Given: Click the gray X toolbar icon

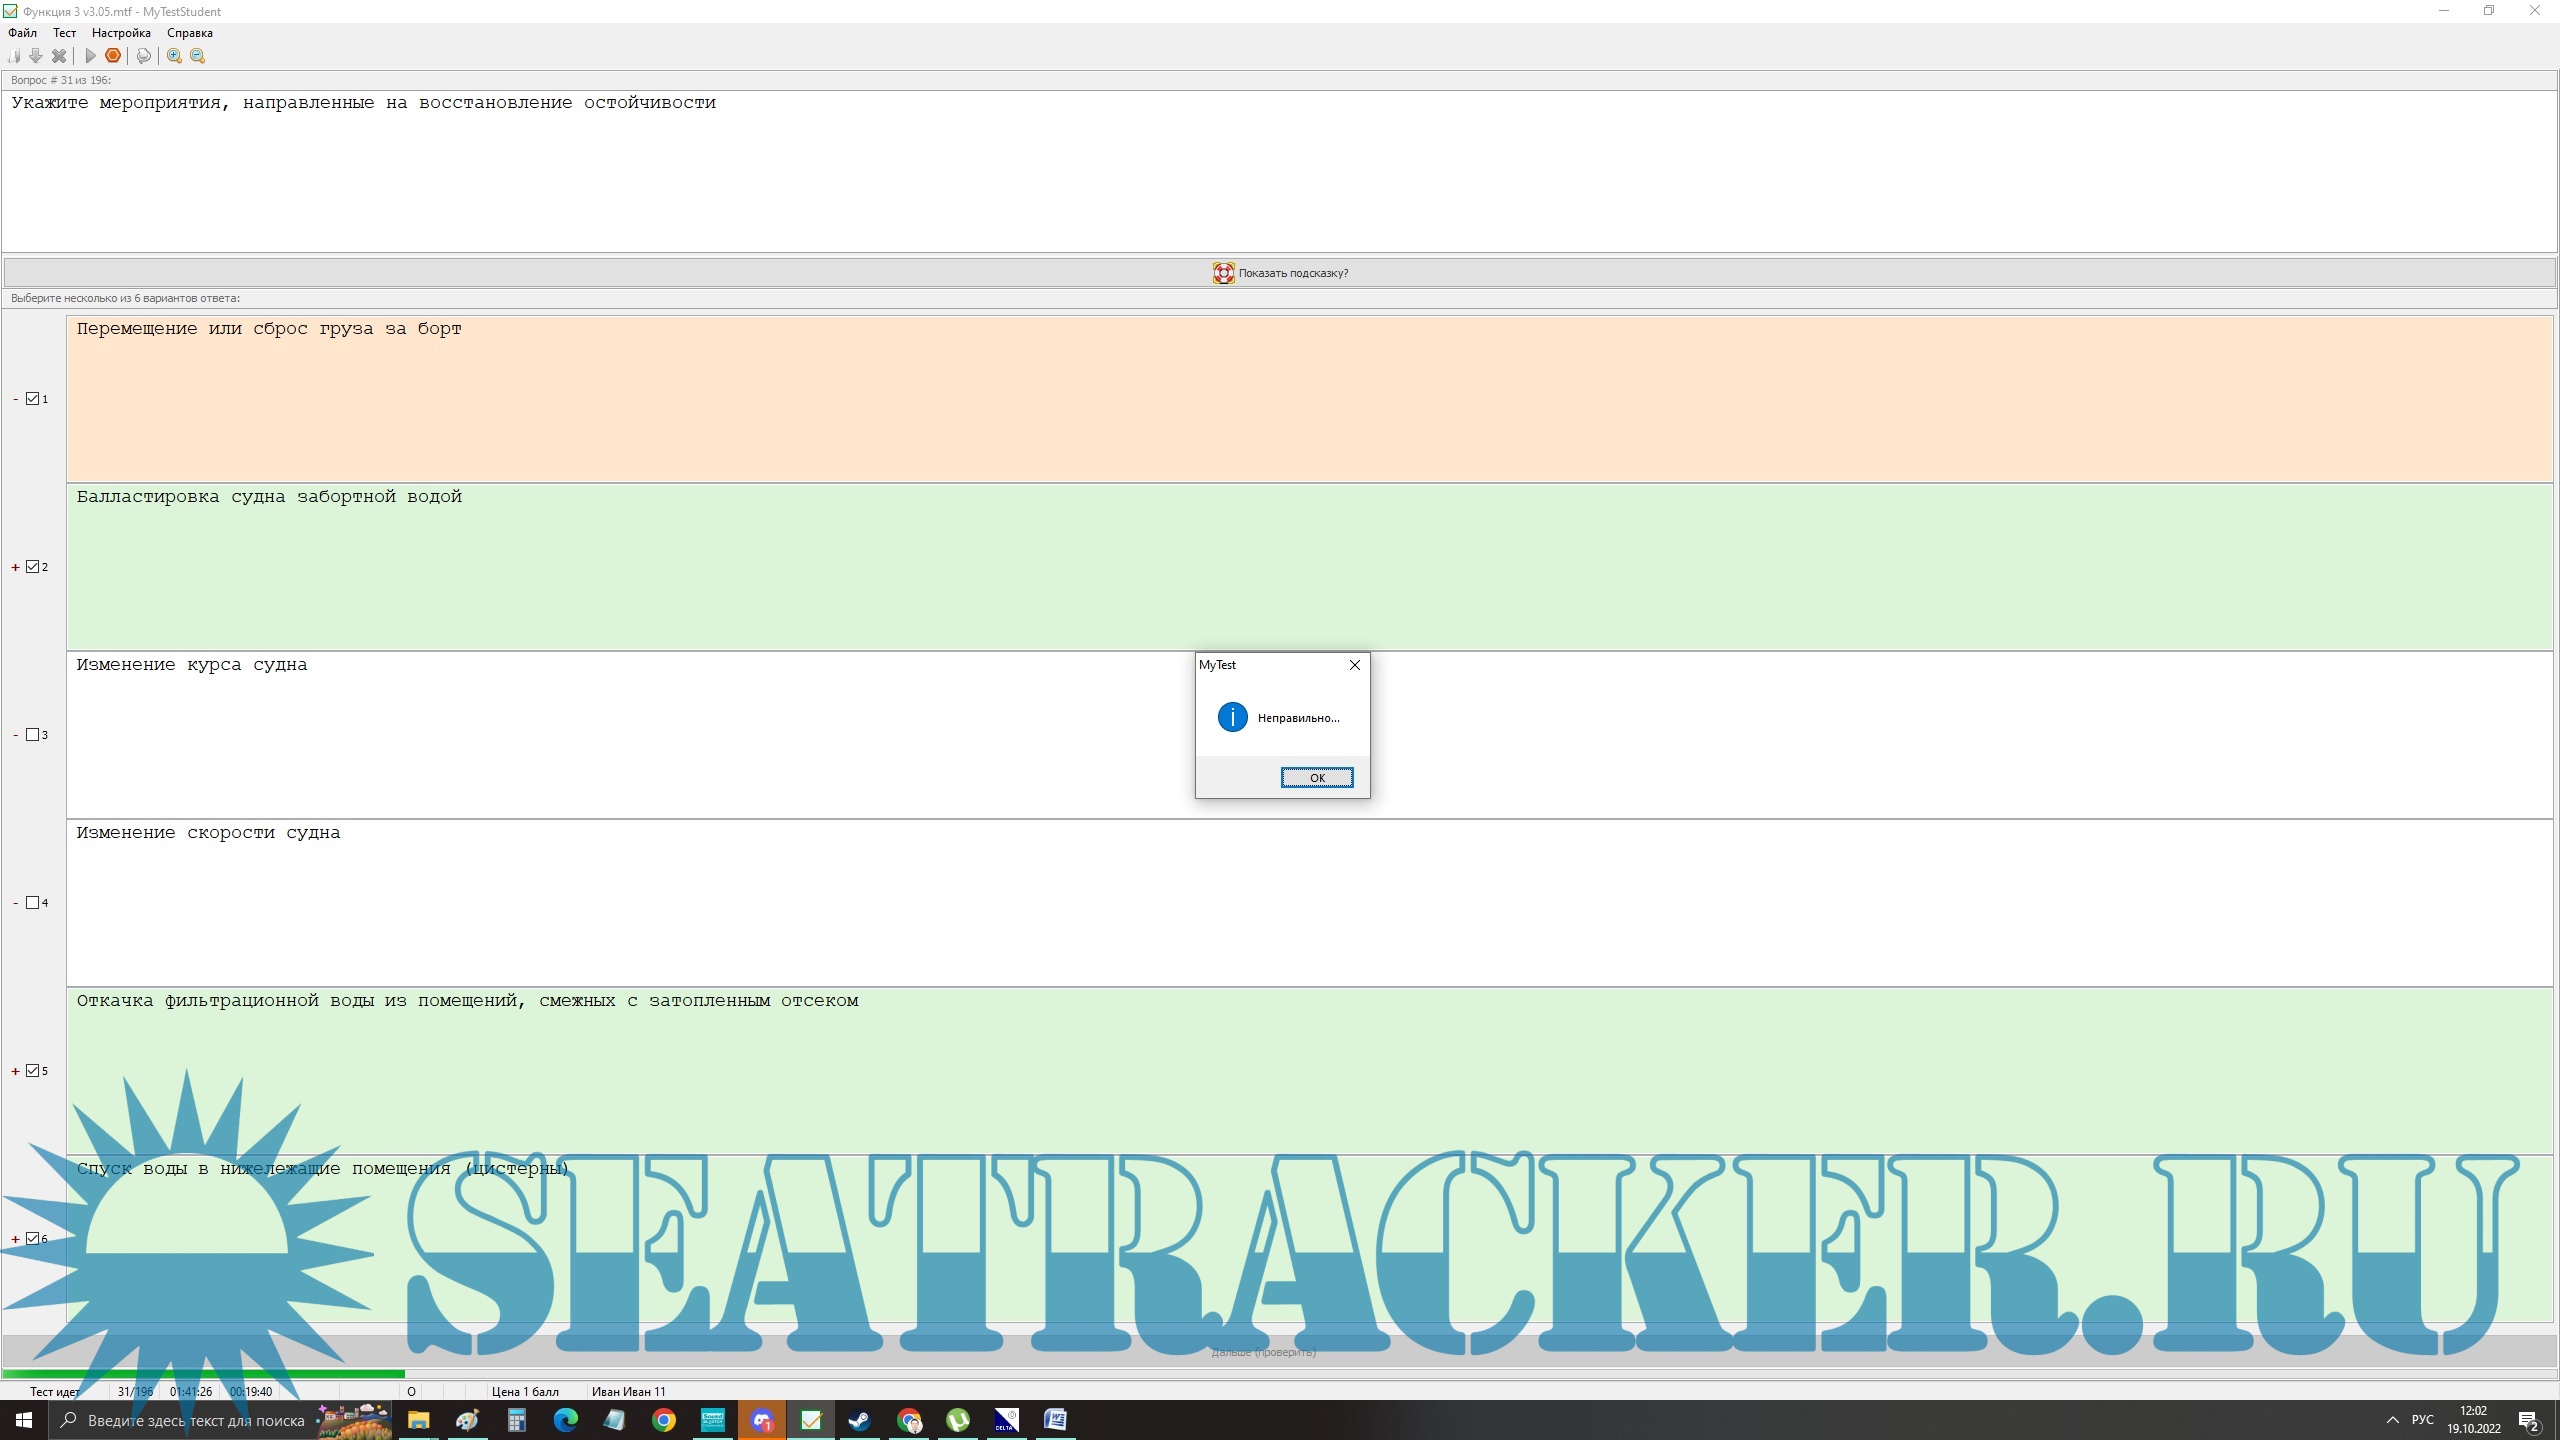Looking at the screenshot, I should (59, 56).
